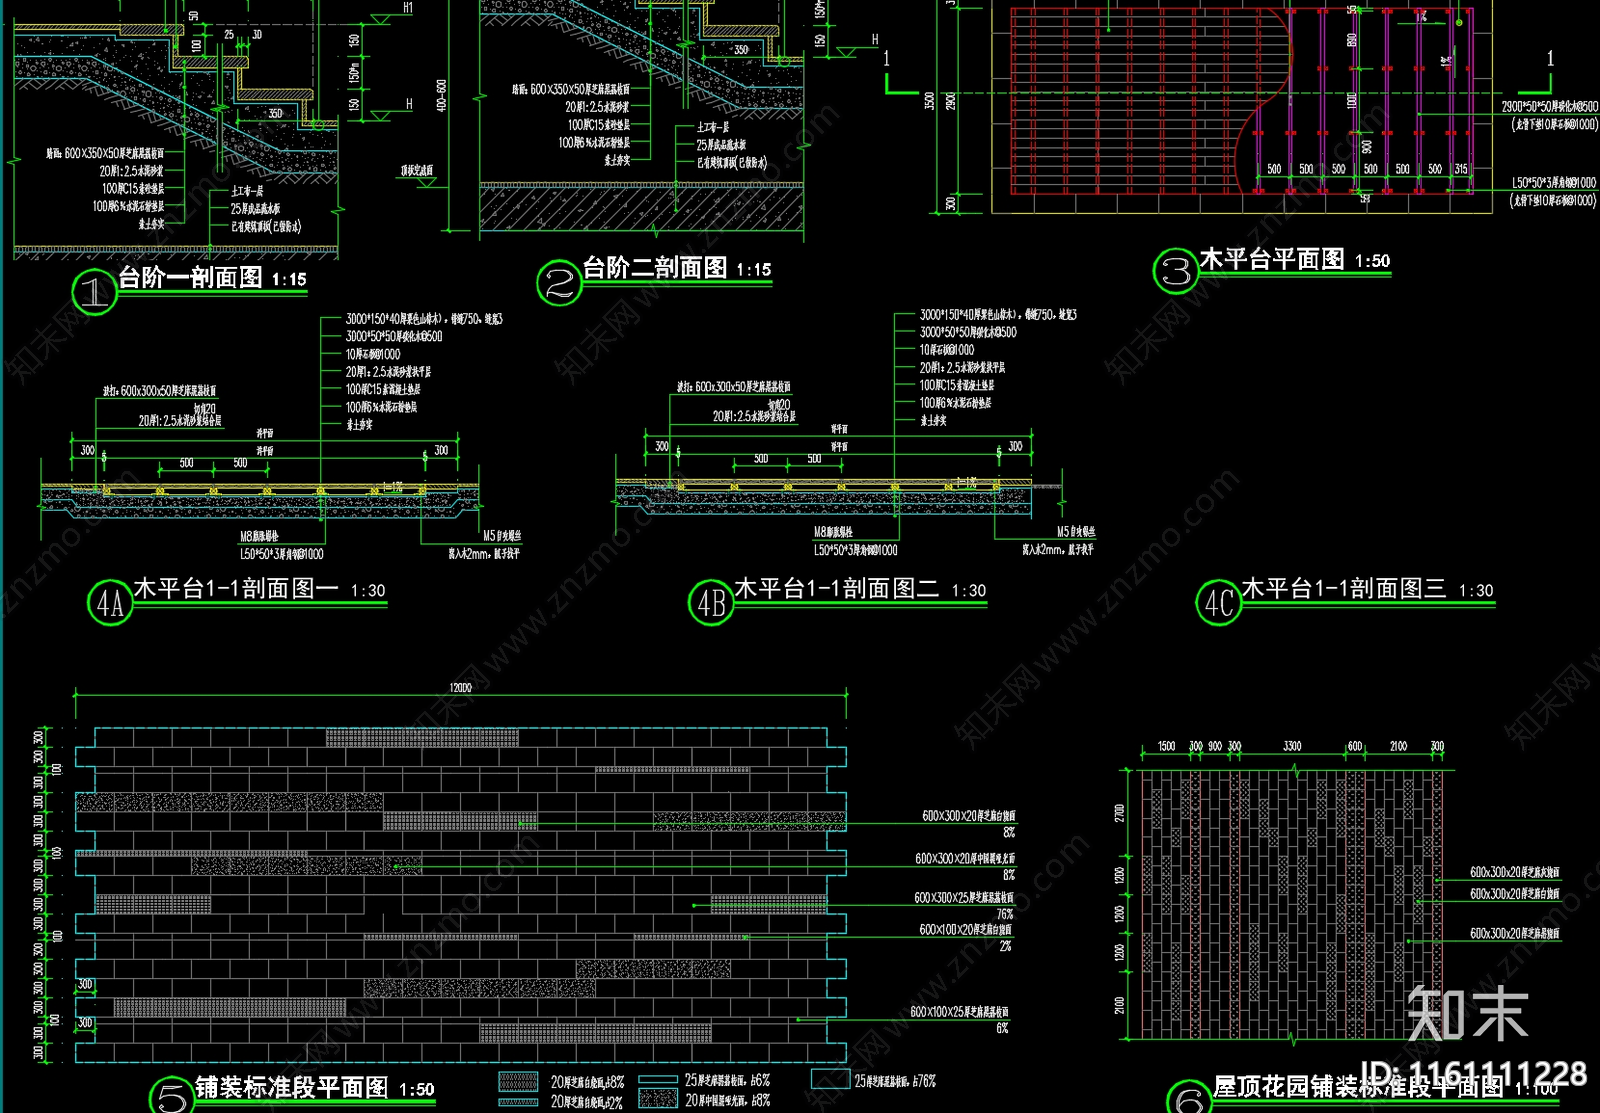
Task: Select the 2100 dimension above roof garden plan
Action: tap(1398, 746)
